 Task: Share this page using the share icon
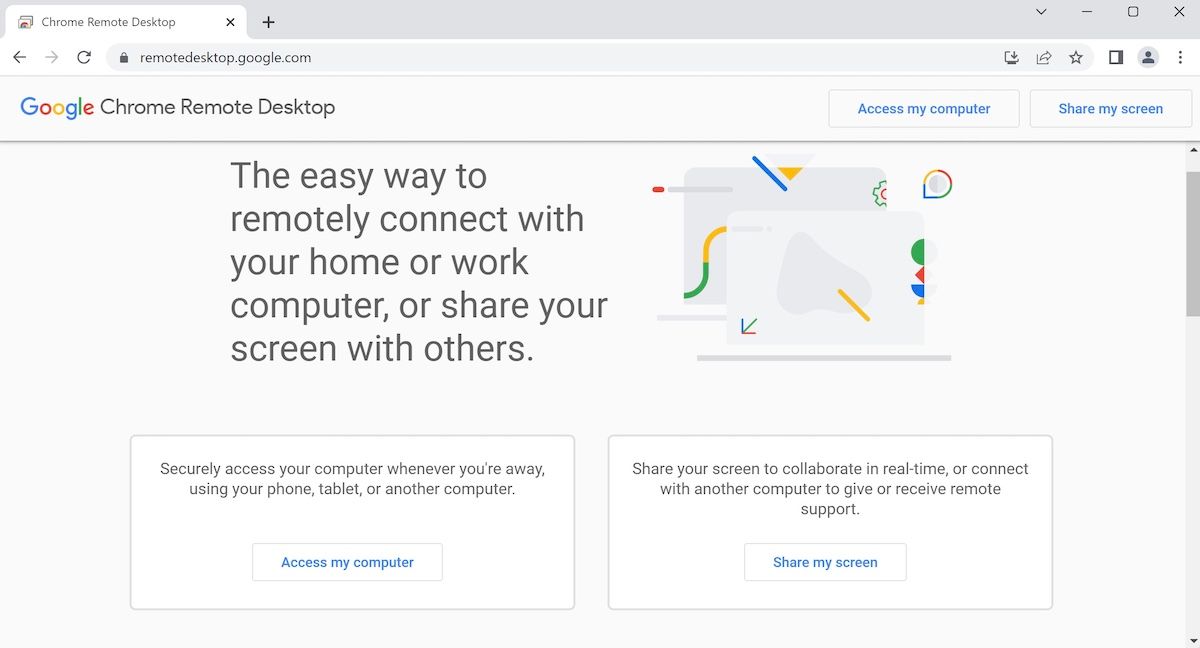[x=1043, y=58]
